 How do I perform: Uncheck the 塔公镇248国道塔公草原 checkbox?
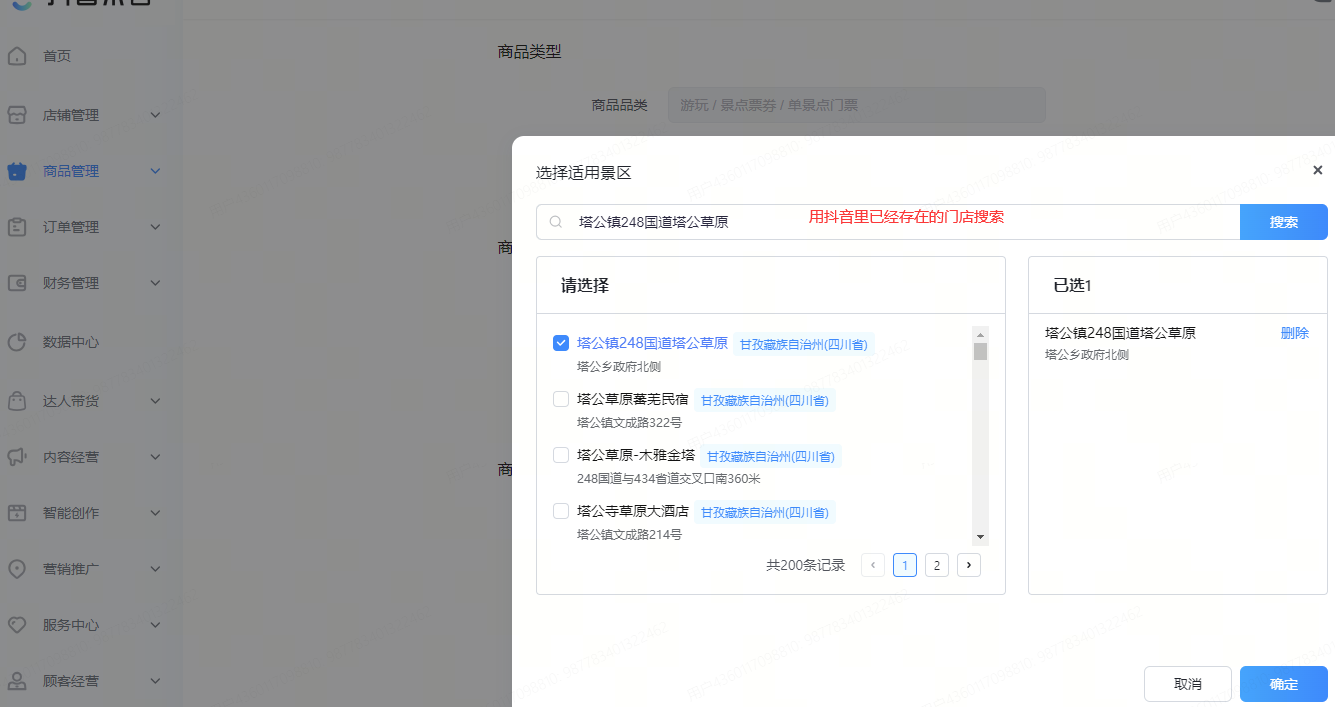point(561,343)
